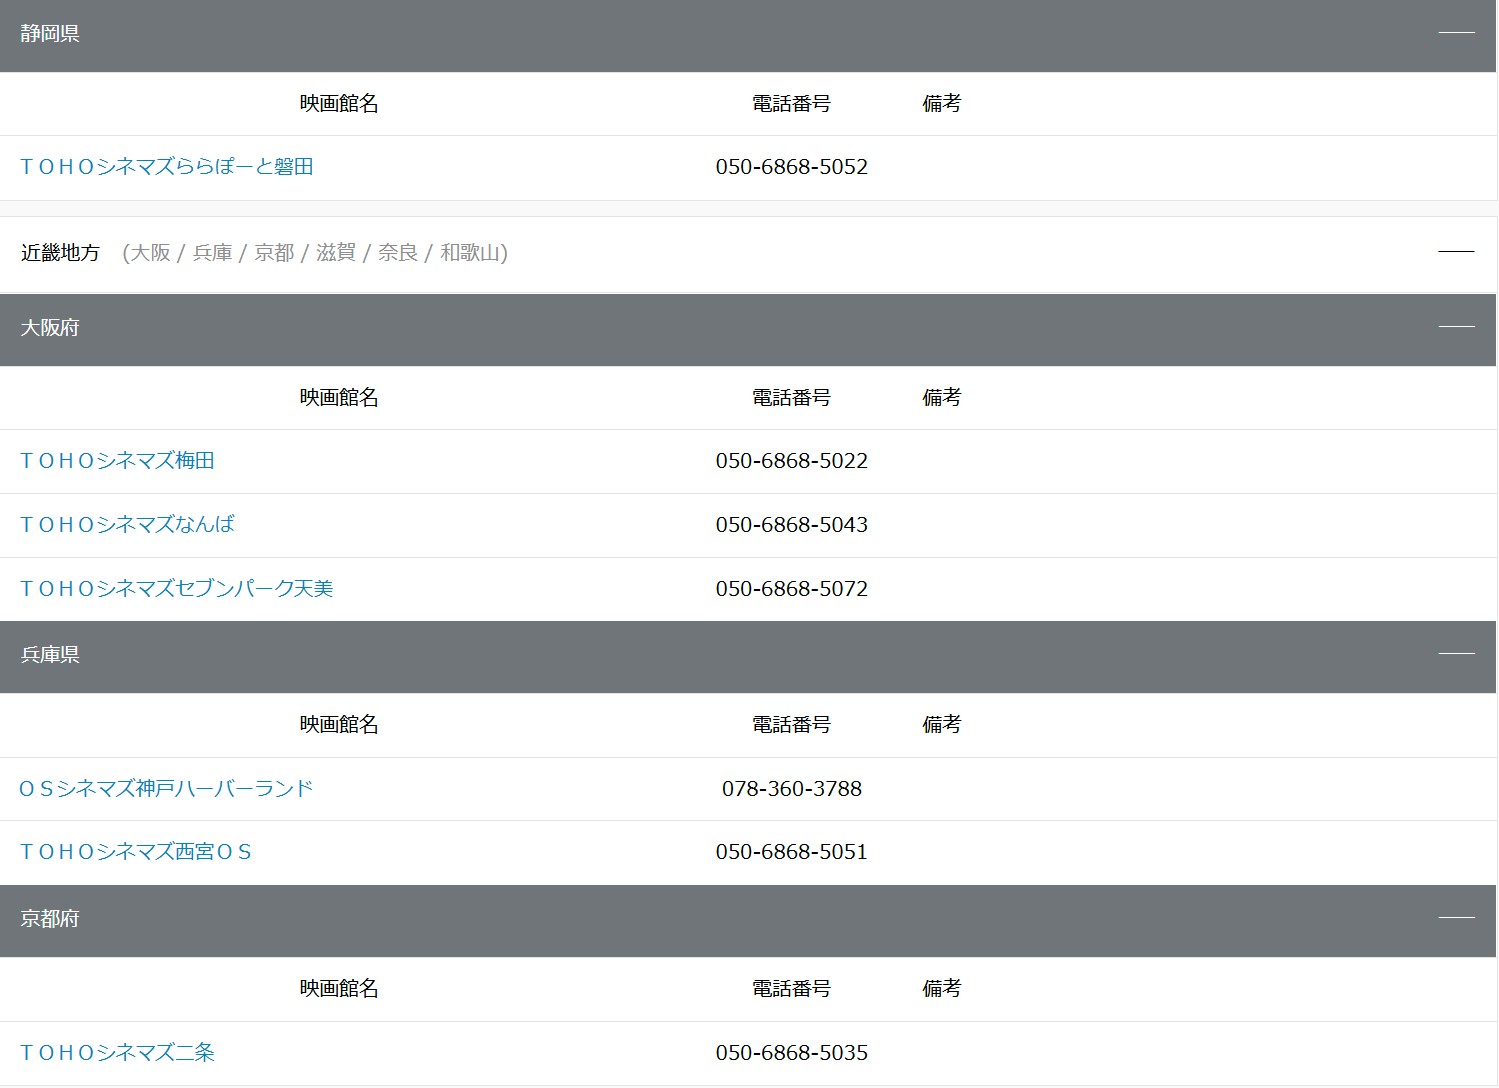This screenshot has height=1088, width=1499.
Task: Click the 京都府 header minus icon
Action: 1456,918
